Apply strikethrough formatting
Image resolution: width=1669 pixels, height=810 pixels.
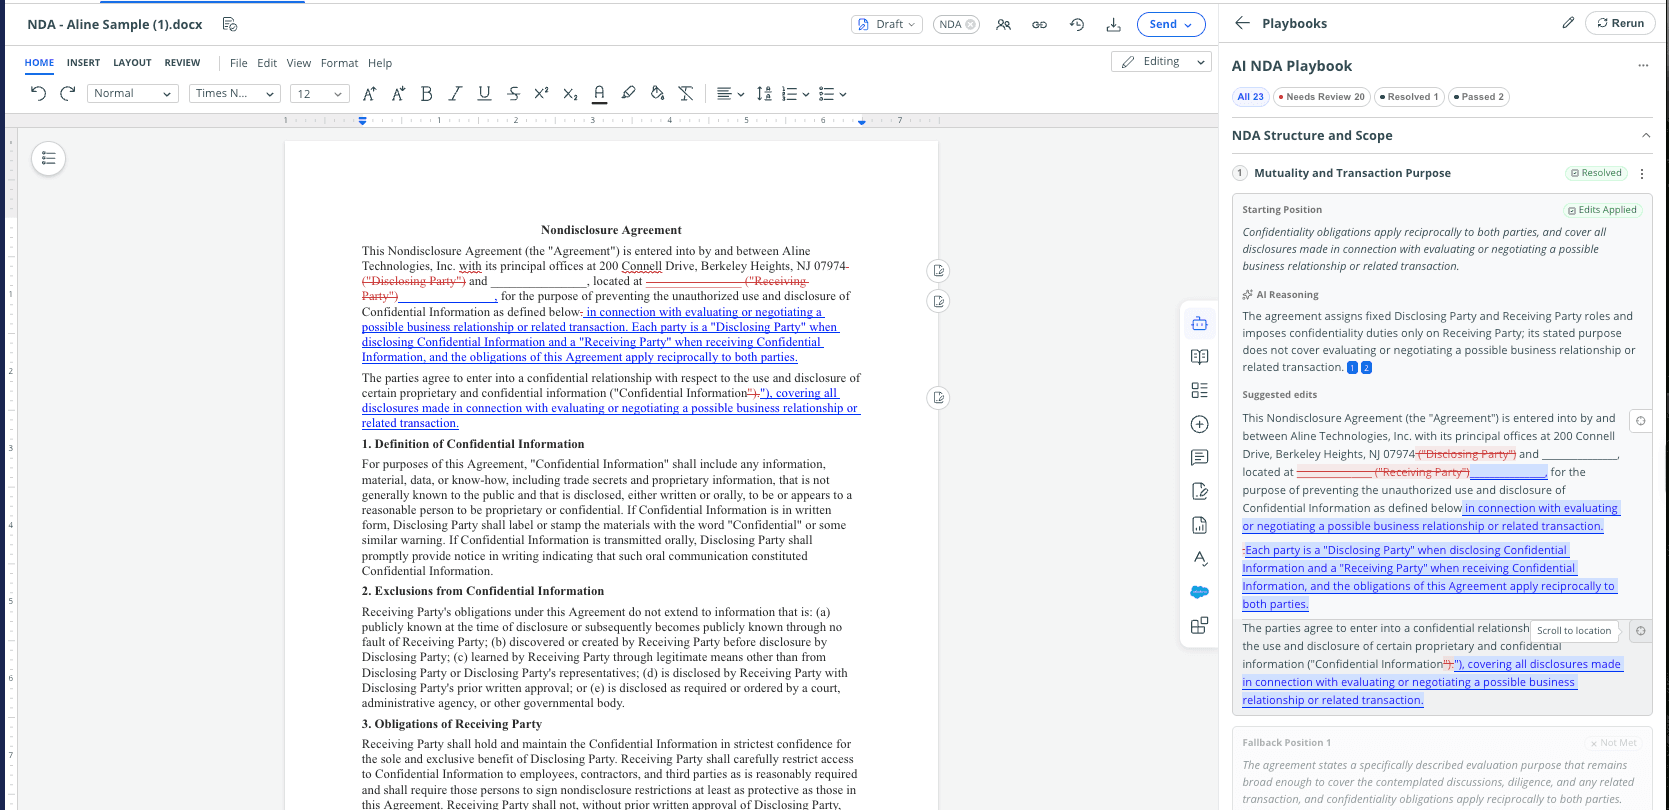[x=513, y=94]
